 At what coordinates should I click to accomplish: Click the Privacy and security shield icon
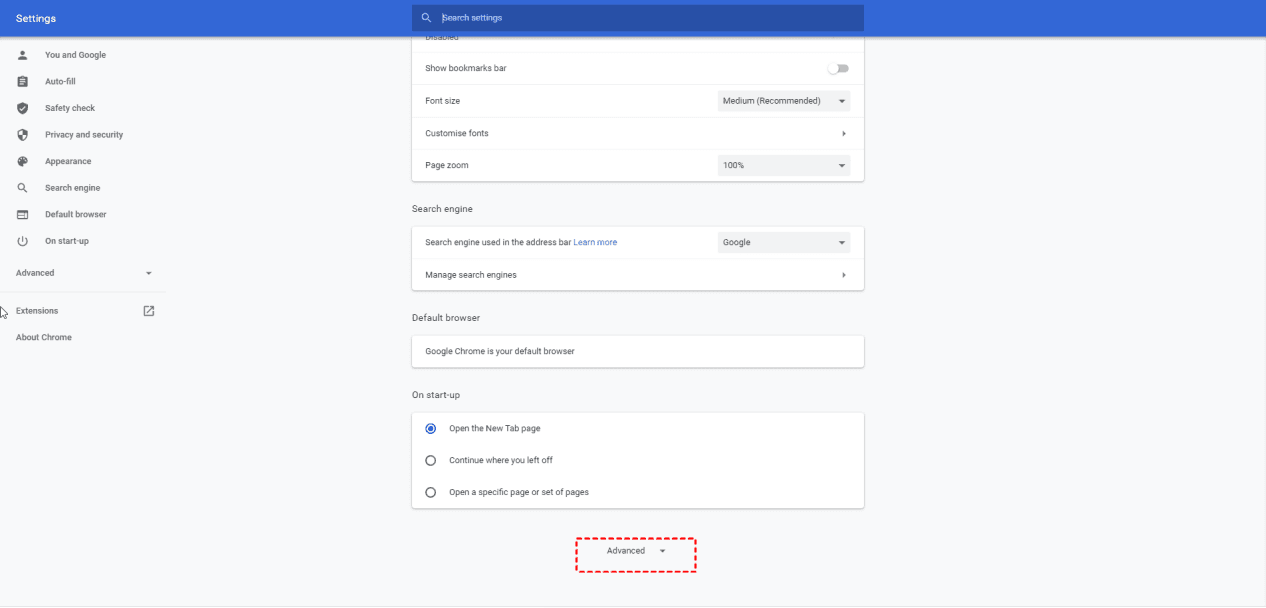[23, 135]
